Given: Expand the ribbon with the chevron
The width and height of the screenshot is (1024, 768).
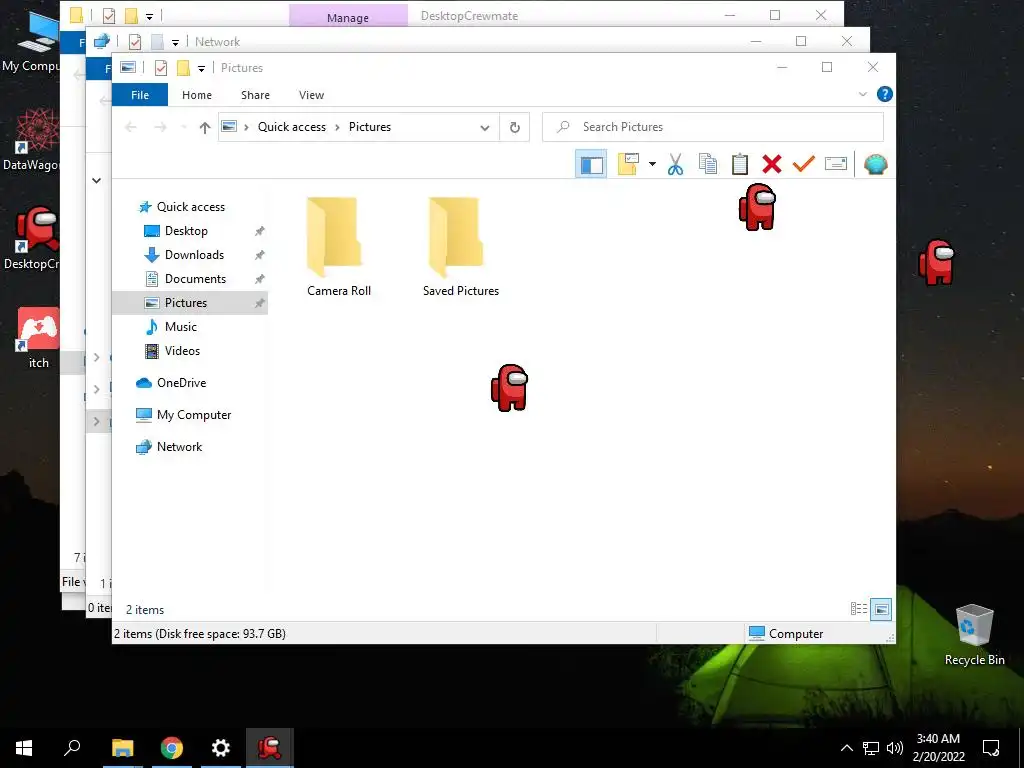Looking at the screenshot, I should (x=862, y=94).
